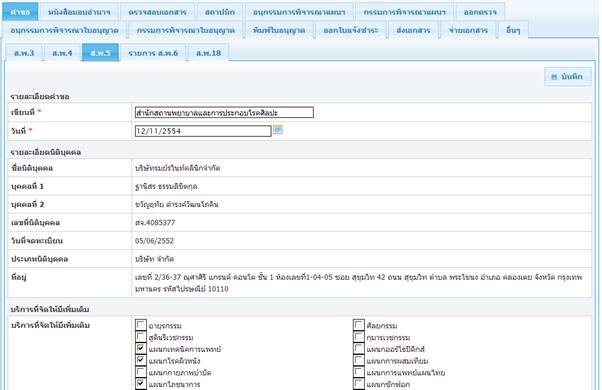
Task: Go to the สถาปนิก tab
Action: pyautogui.click(x=220, y=12)
